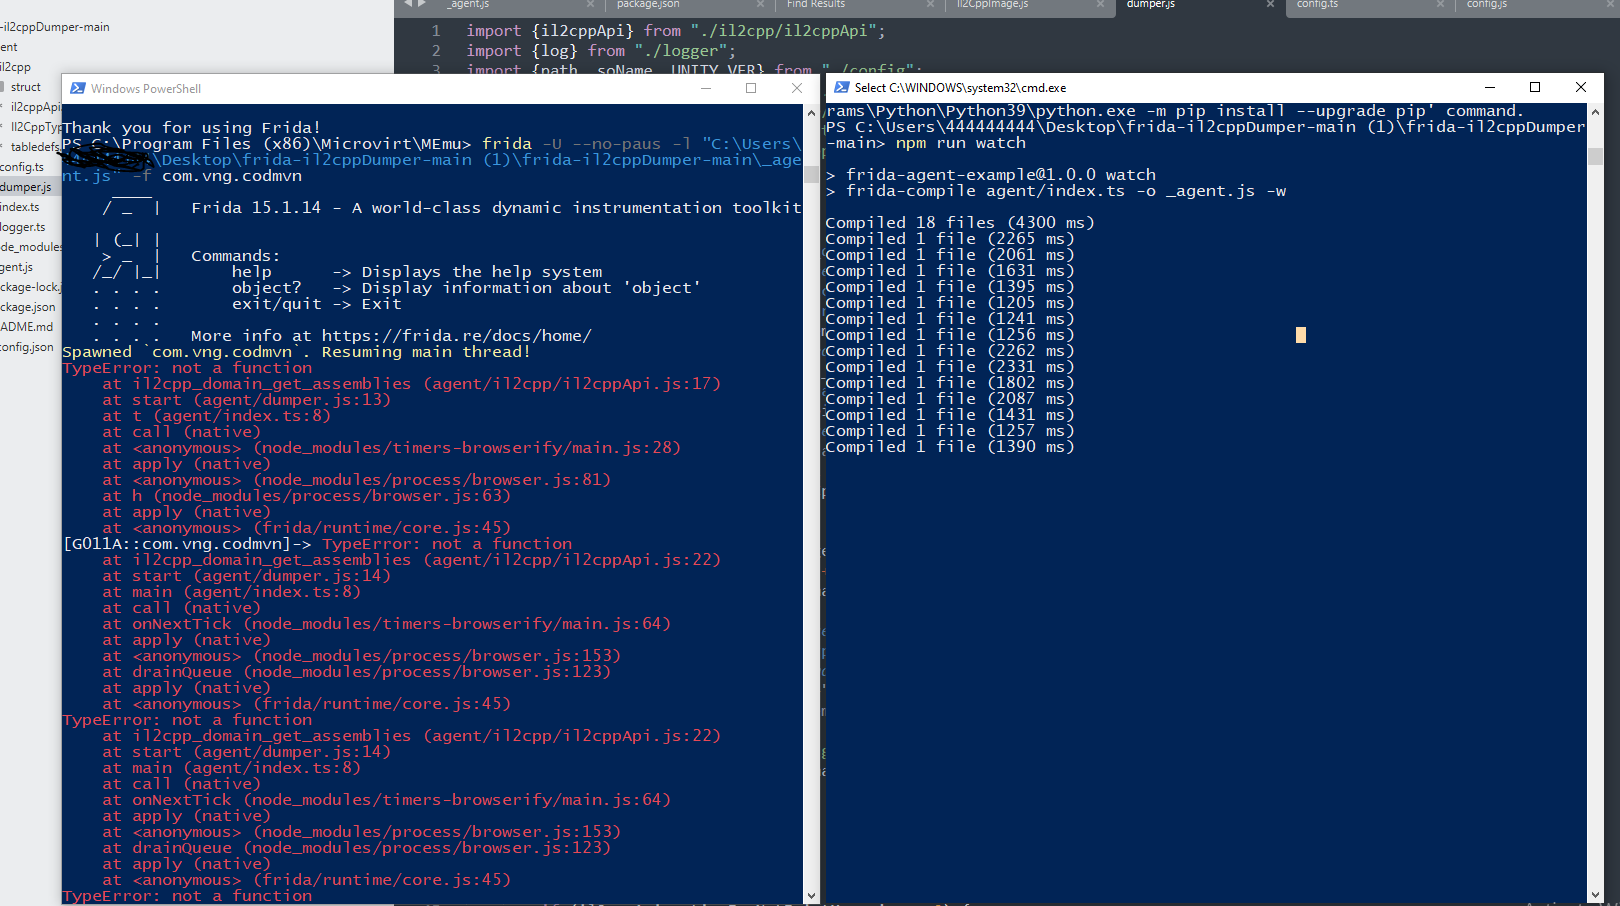Open config.ts in the sidebar file tree
This screenshot has width=1620, height=906.
[22, 167]
